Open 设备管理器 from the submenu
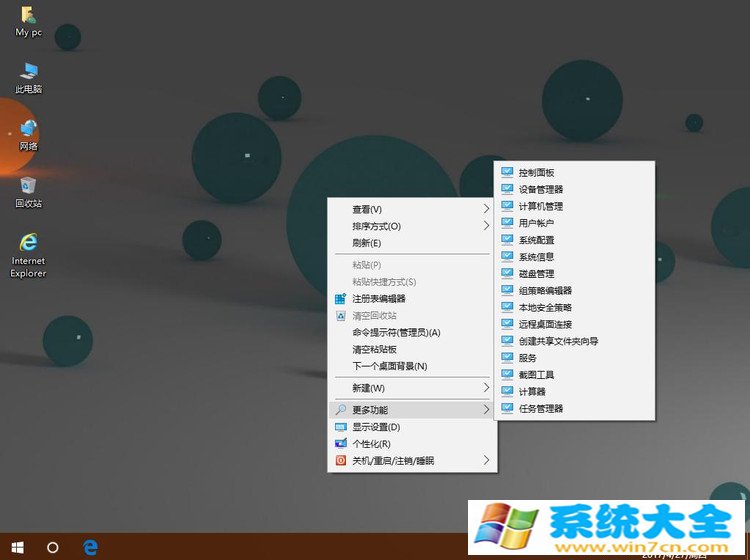This screenshot has height=560, width=750. (574, 189)
